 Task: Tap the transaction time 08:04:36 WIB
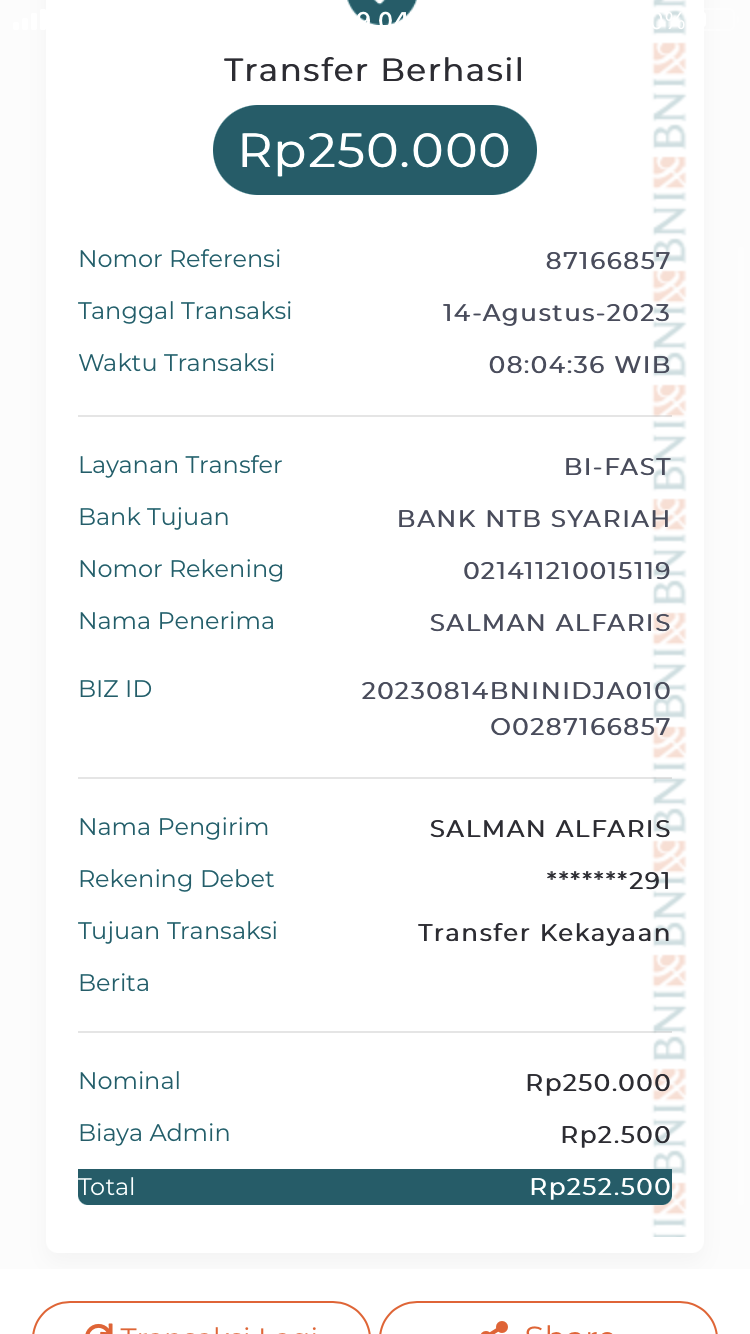click(x=579, y=365)
